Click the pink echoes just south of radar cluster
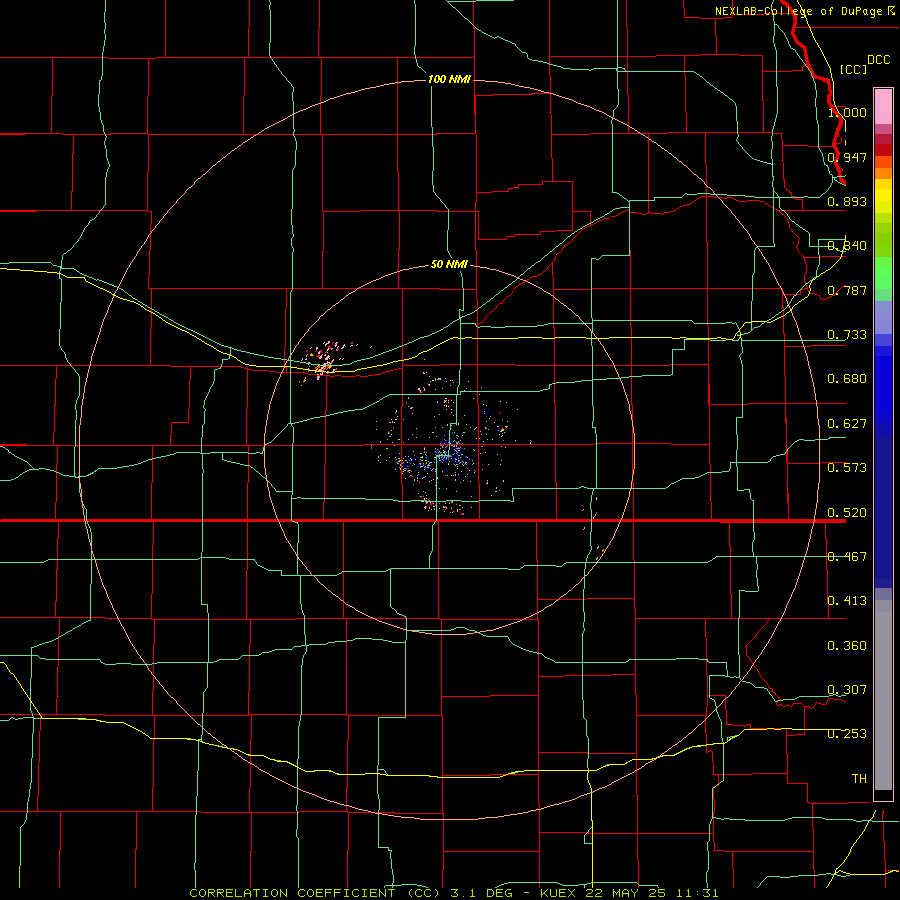The image size is (900, 900). pos(445,505)
